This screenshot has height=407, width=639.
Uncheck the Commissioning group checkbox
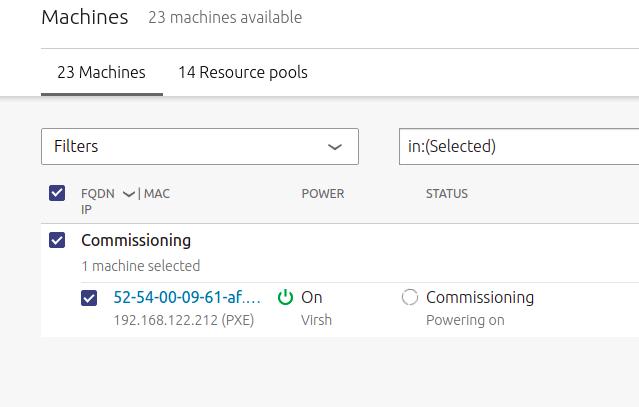pos(57,240)
